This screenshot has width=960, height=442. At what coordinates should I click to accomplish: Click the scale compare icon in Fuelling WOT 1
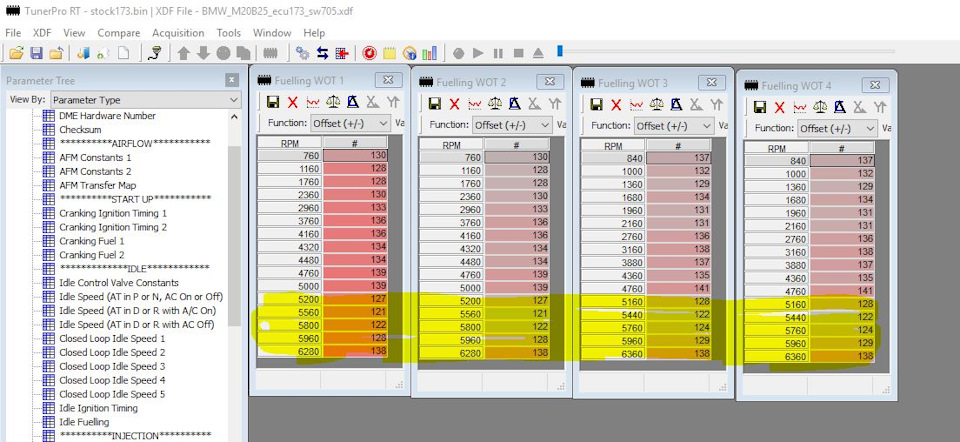(333, 102)
